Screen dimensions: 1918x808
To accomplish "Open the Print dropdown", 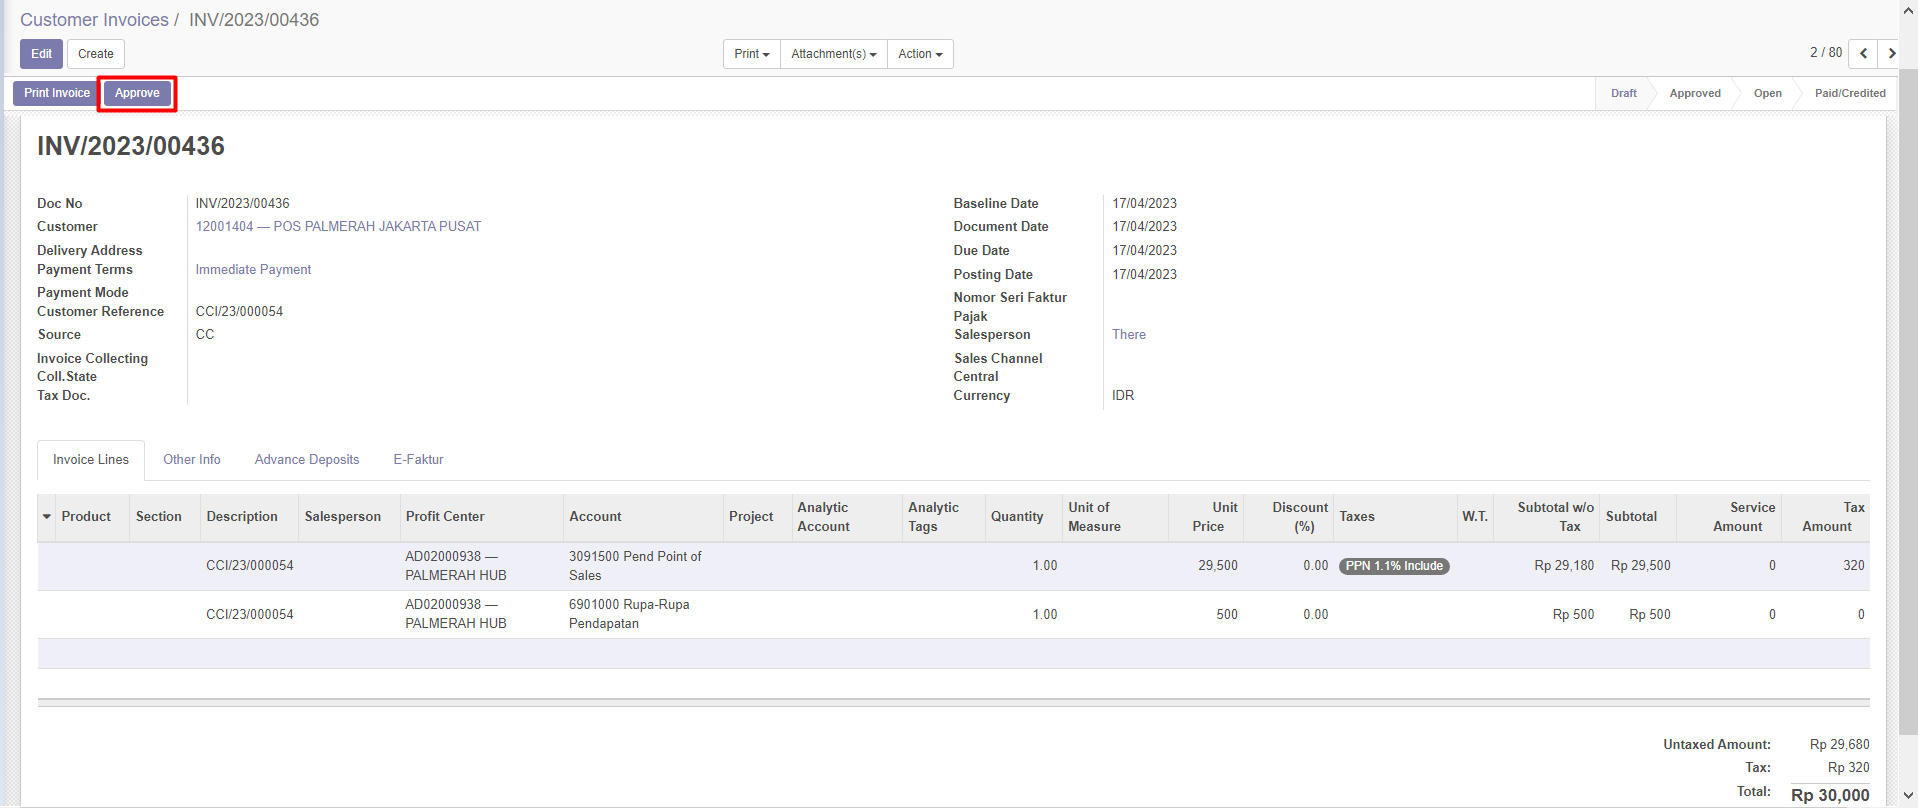I will (752, 54).
